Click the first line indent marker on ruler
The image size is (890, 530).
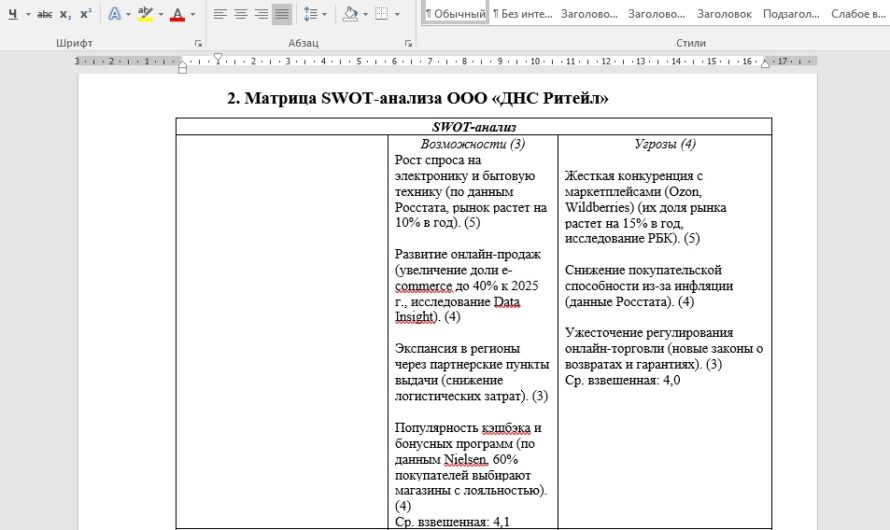point(217,57)
